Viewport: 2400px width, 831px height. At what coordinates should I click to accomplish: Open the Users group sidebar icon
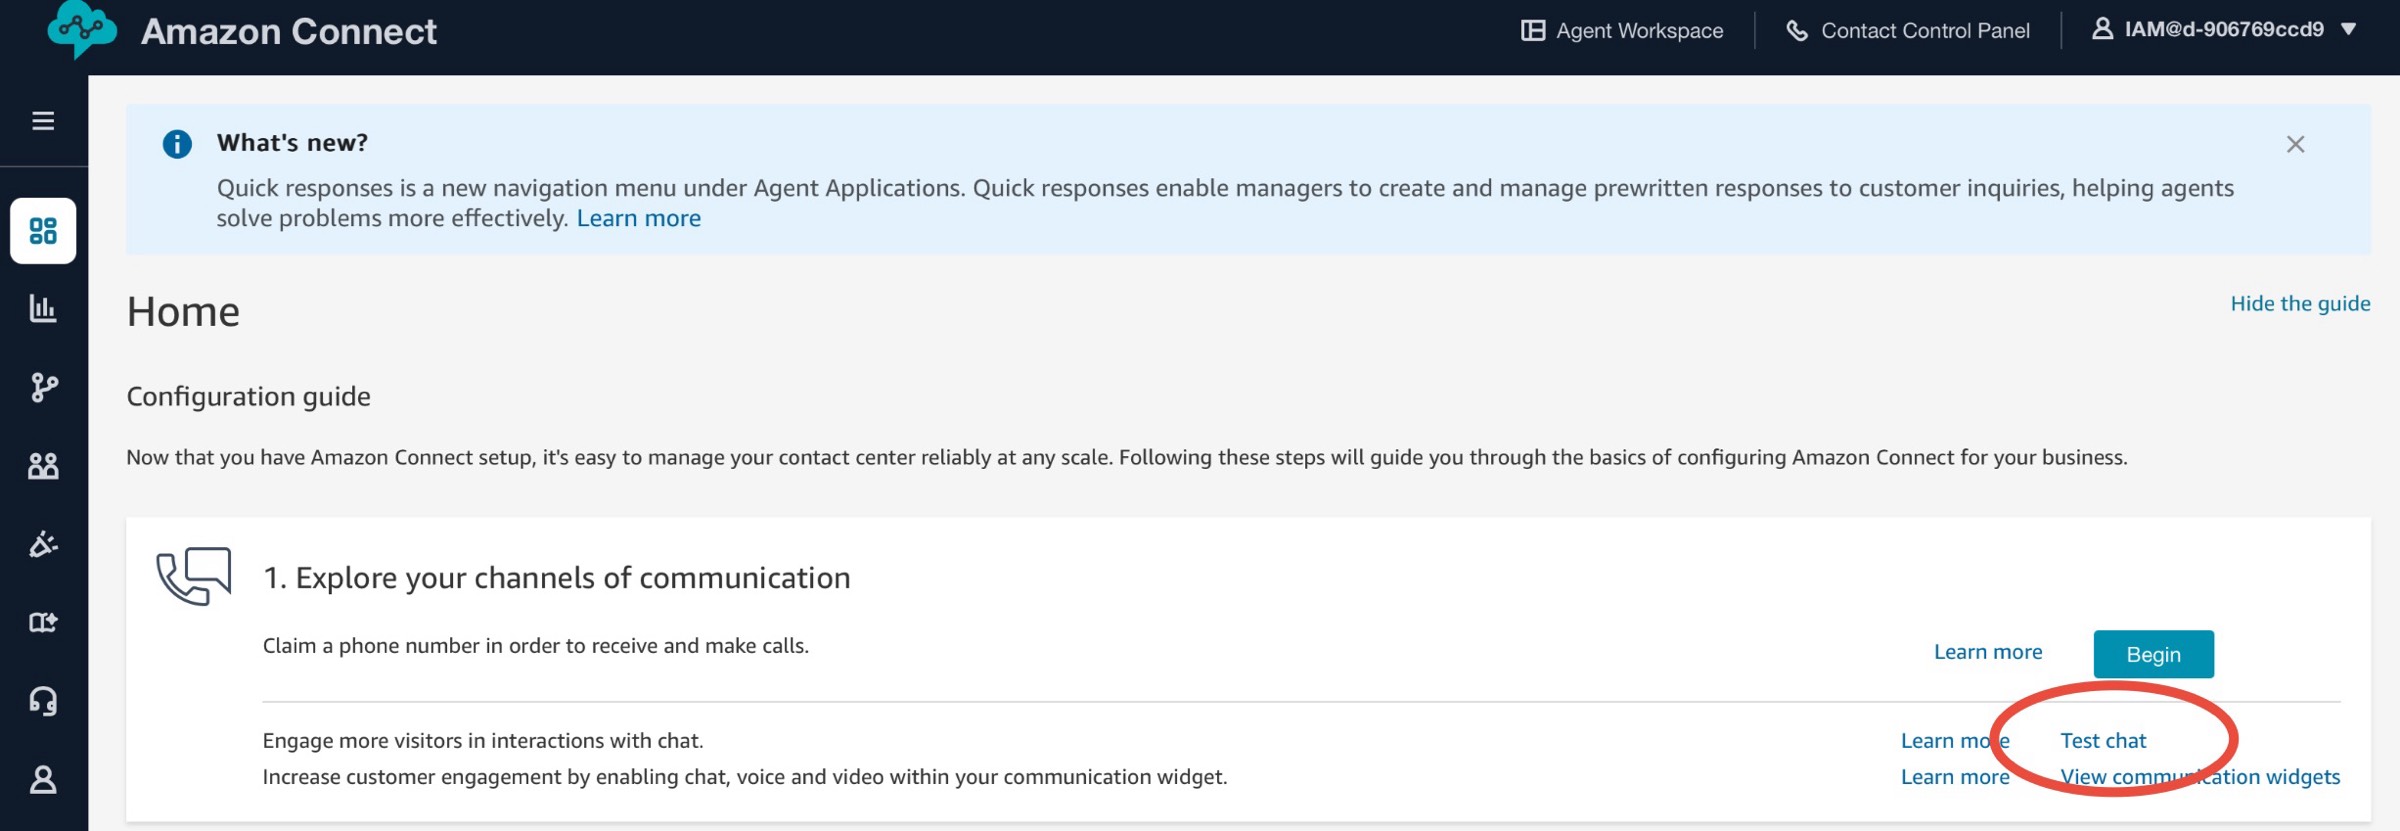point(43,465)
